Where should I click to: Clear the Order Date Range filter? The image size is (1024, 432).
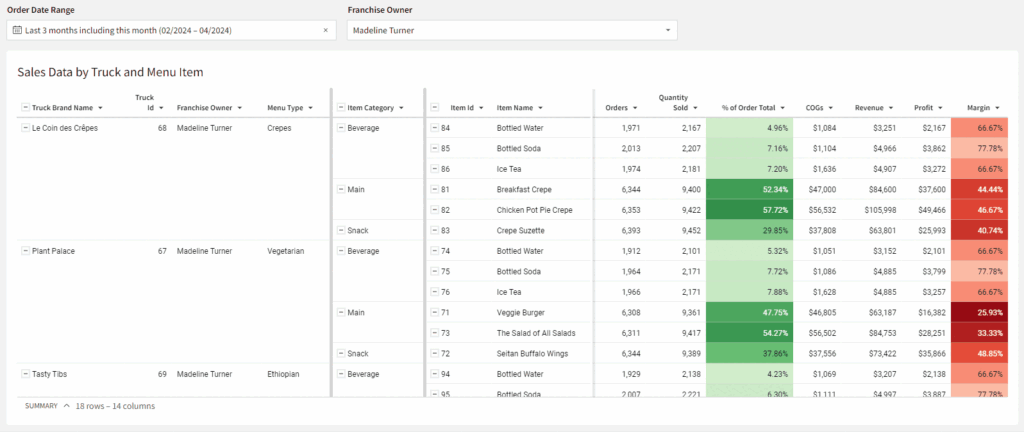tap(325, 30)
